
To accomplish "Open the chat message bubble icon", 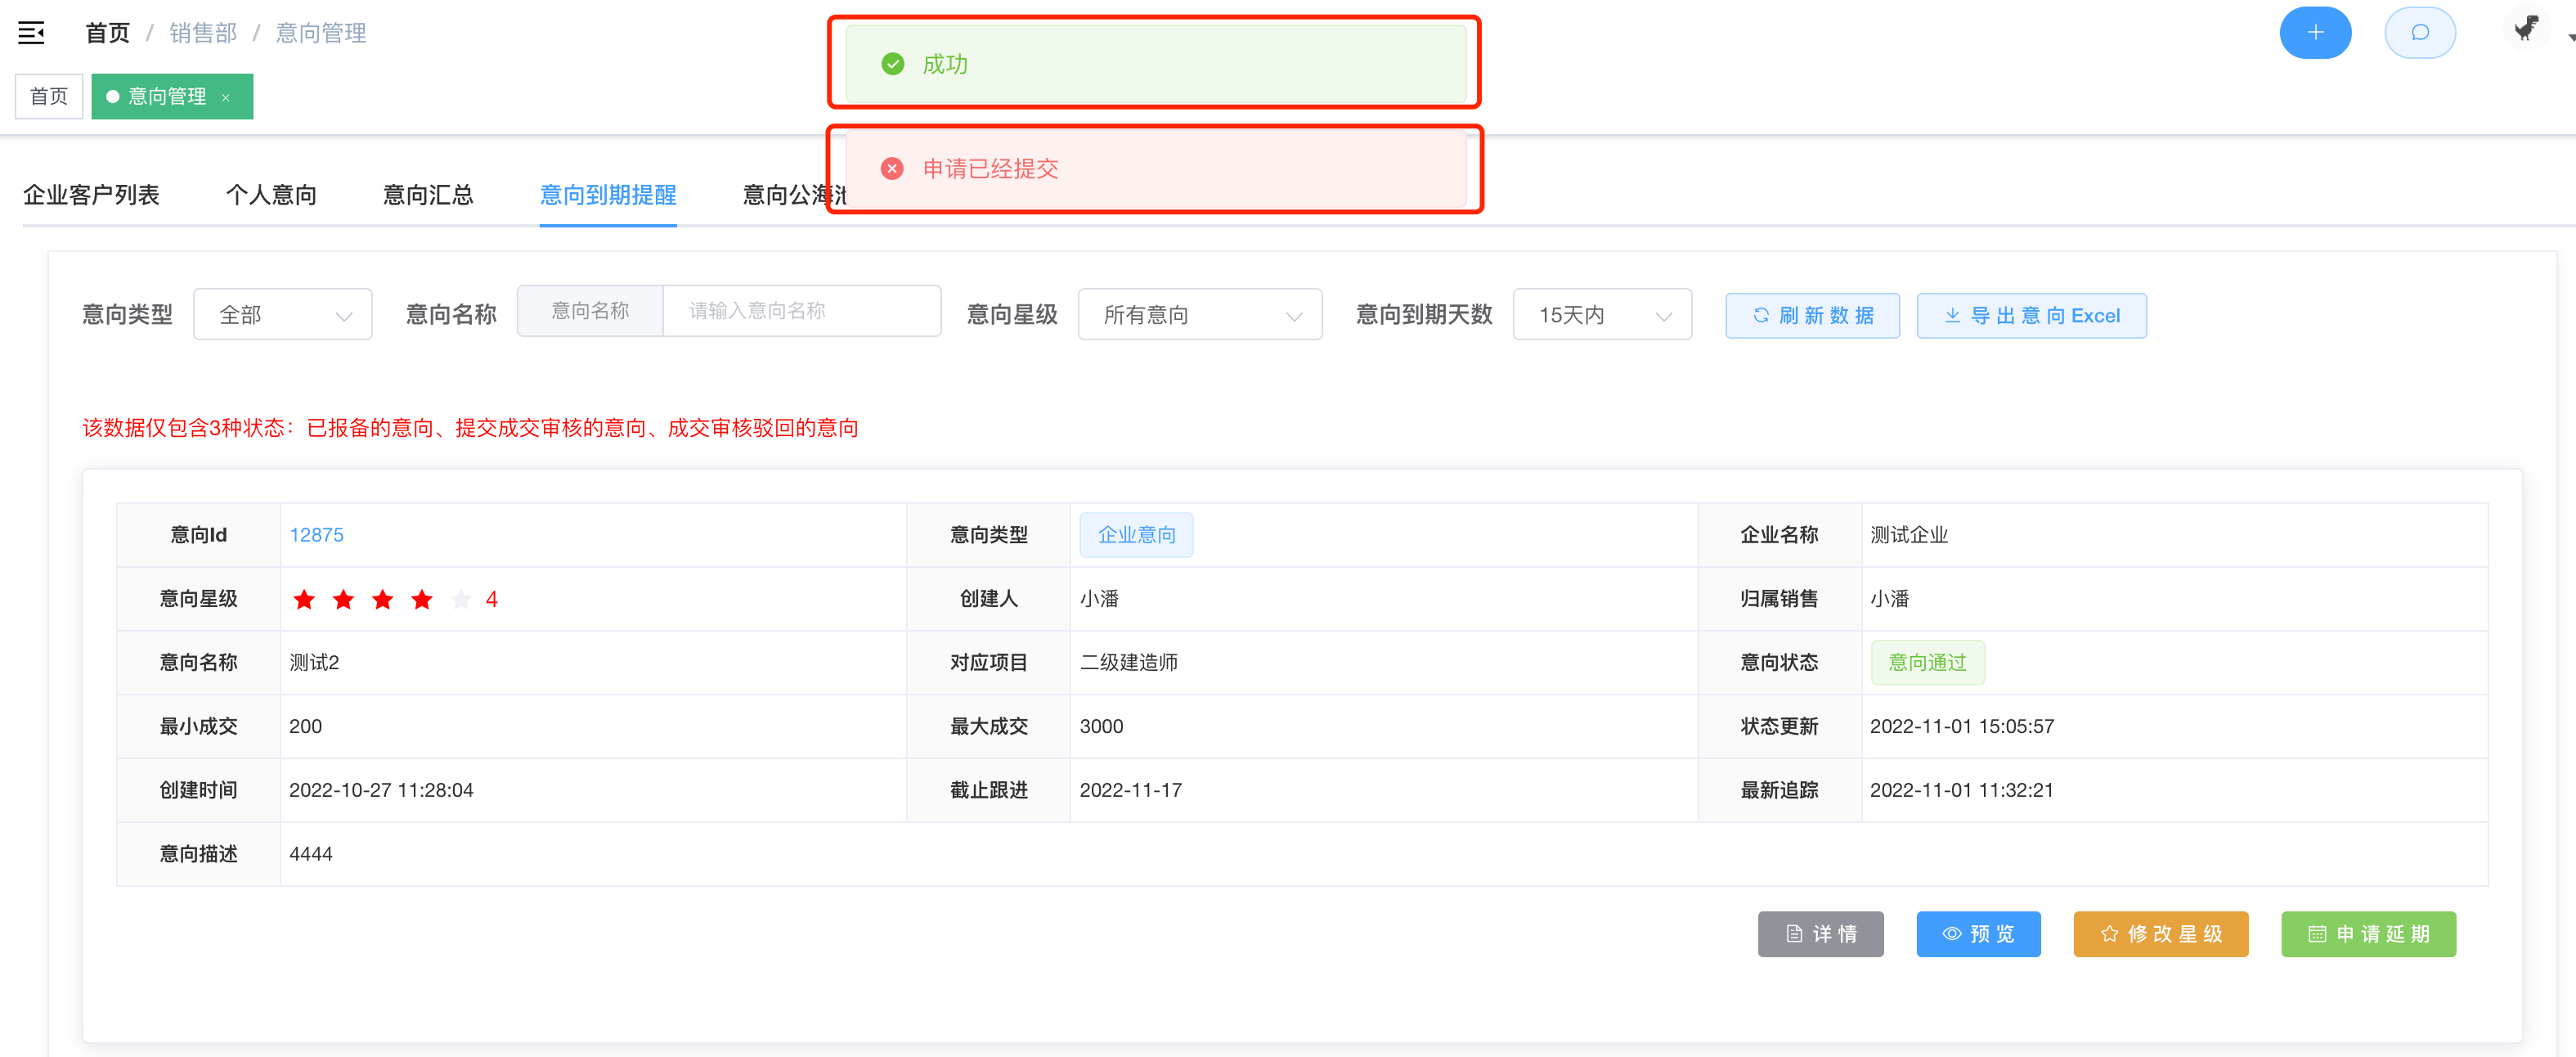I will point(2419,33).
